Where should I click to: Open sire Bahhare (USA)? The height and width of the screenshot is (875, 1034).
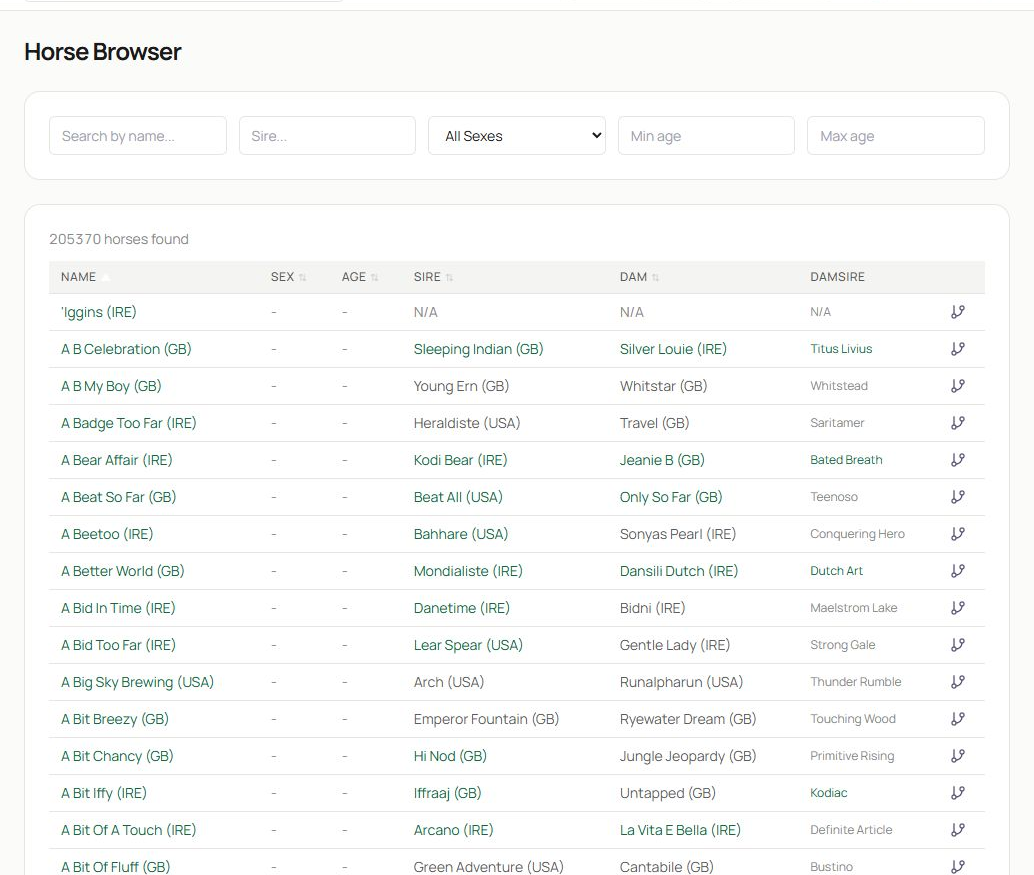pyautogui.click(x=460, y=533)
